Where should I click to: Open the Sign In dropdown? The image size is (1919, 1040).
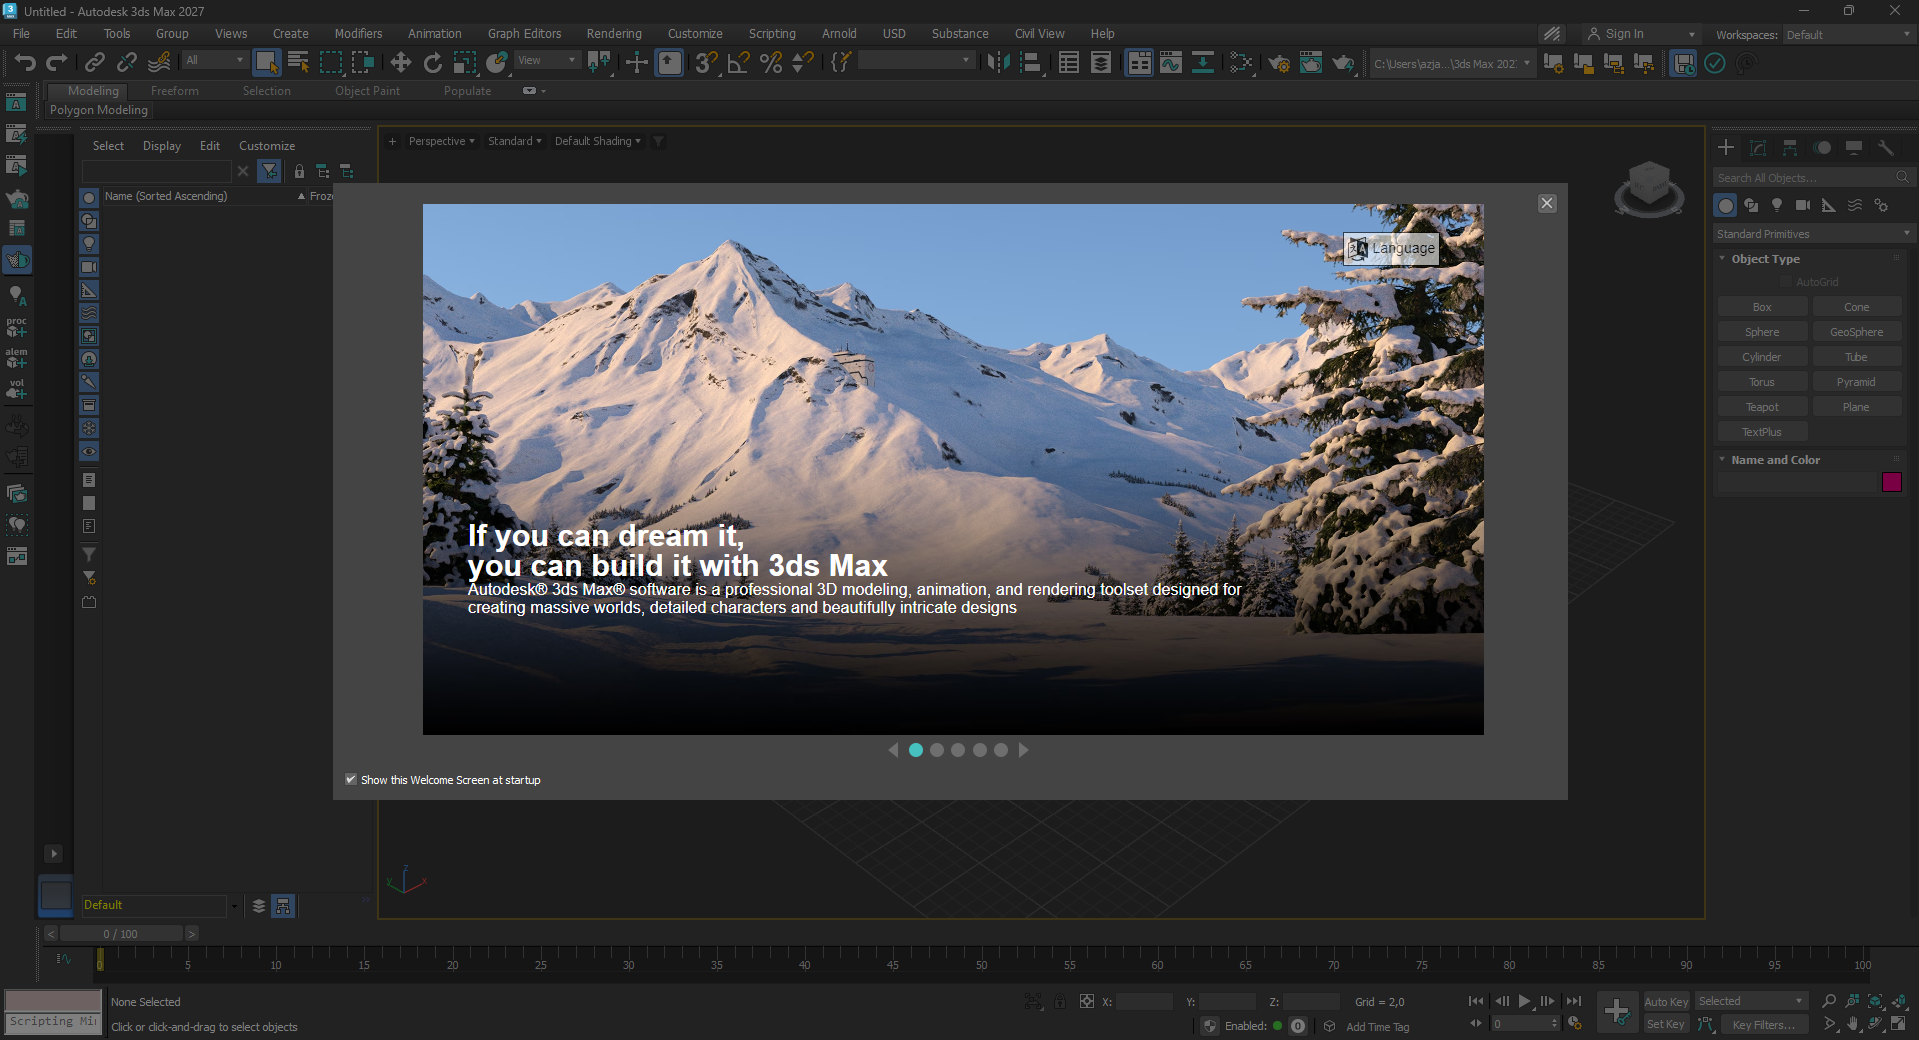coord(1641,34)
